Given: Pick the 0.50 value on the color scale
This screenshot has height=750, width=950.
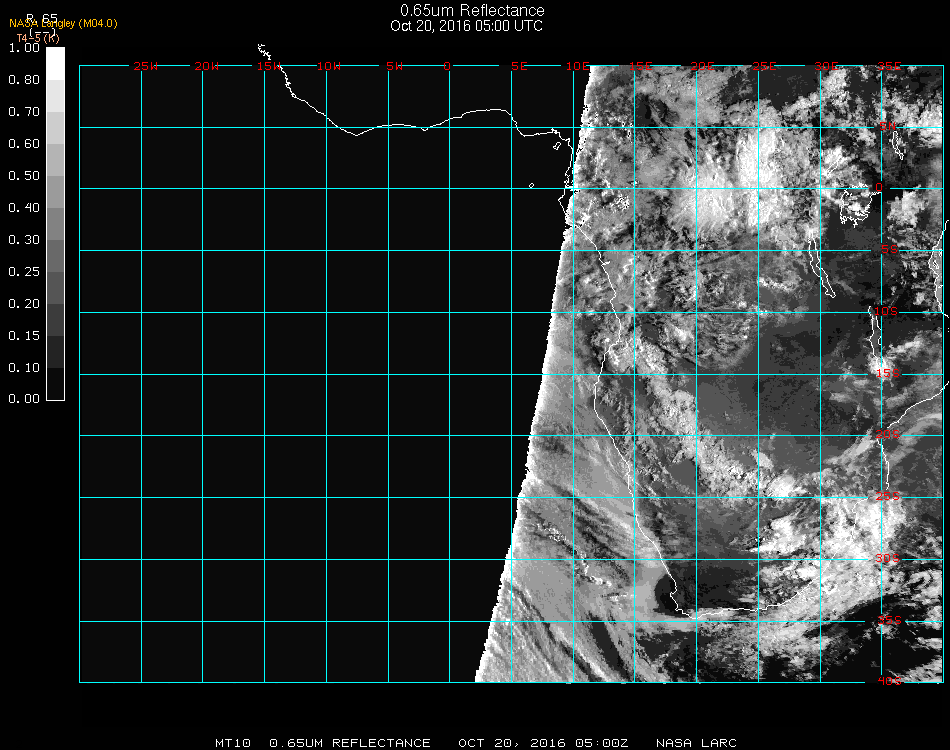Looking at the screenshot, I should coord(24,176).
